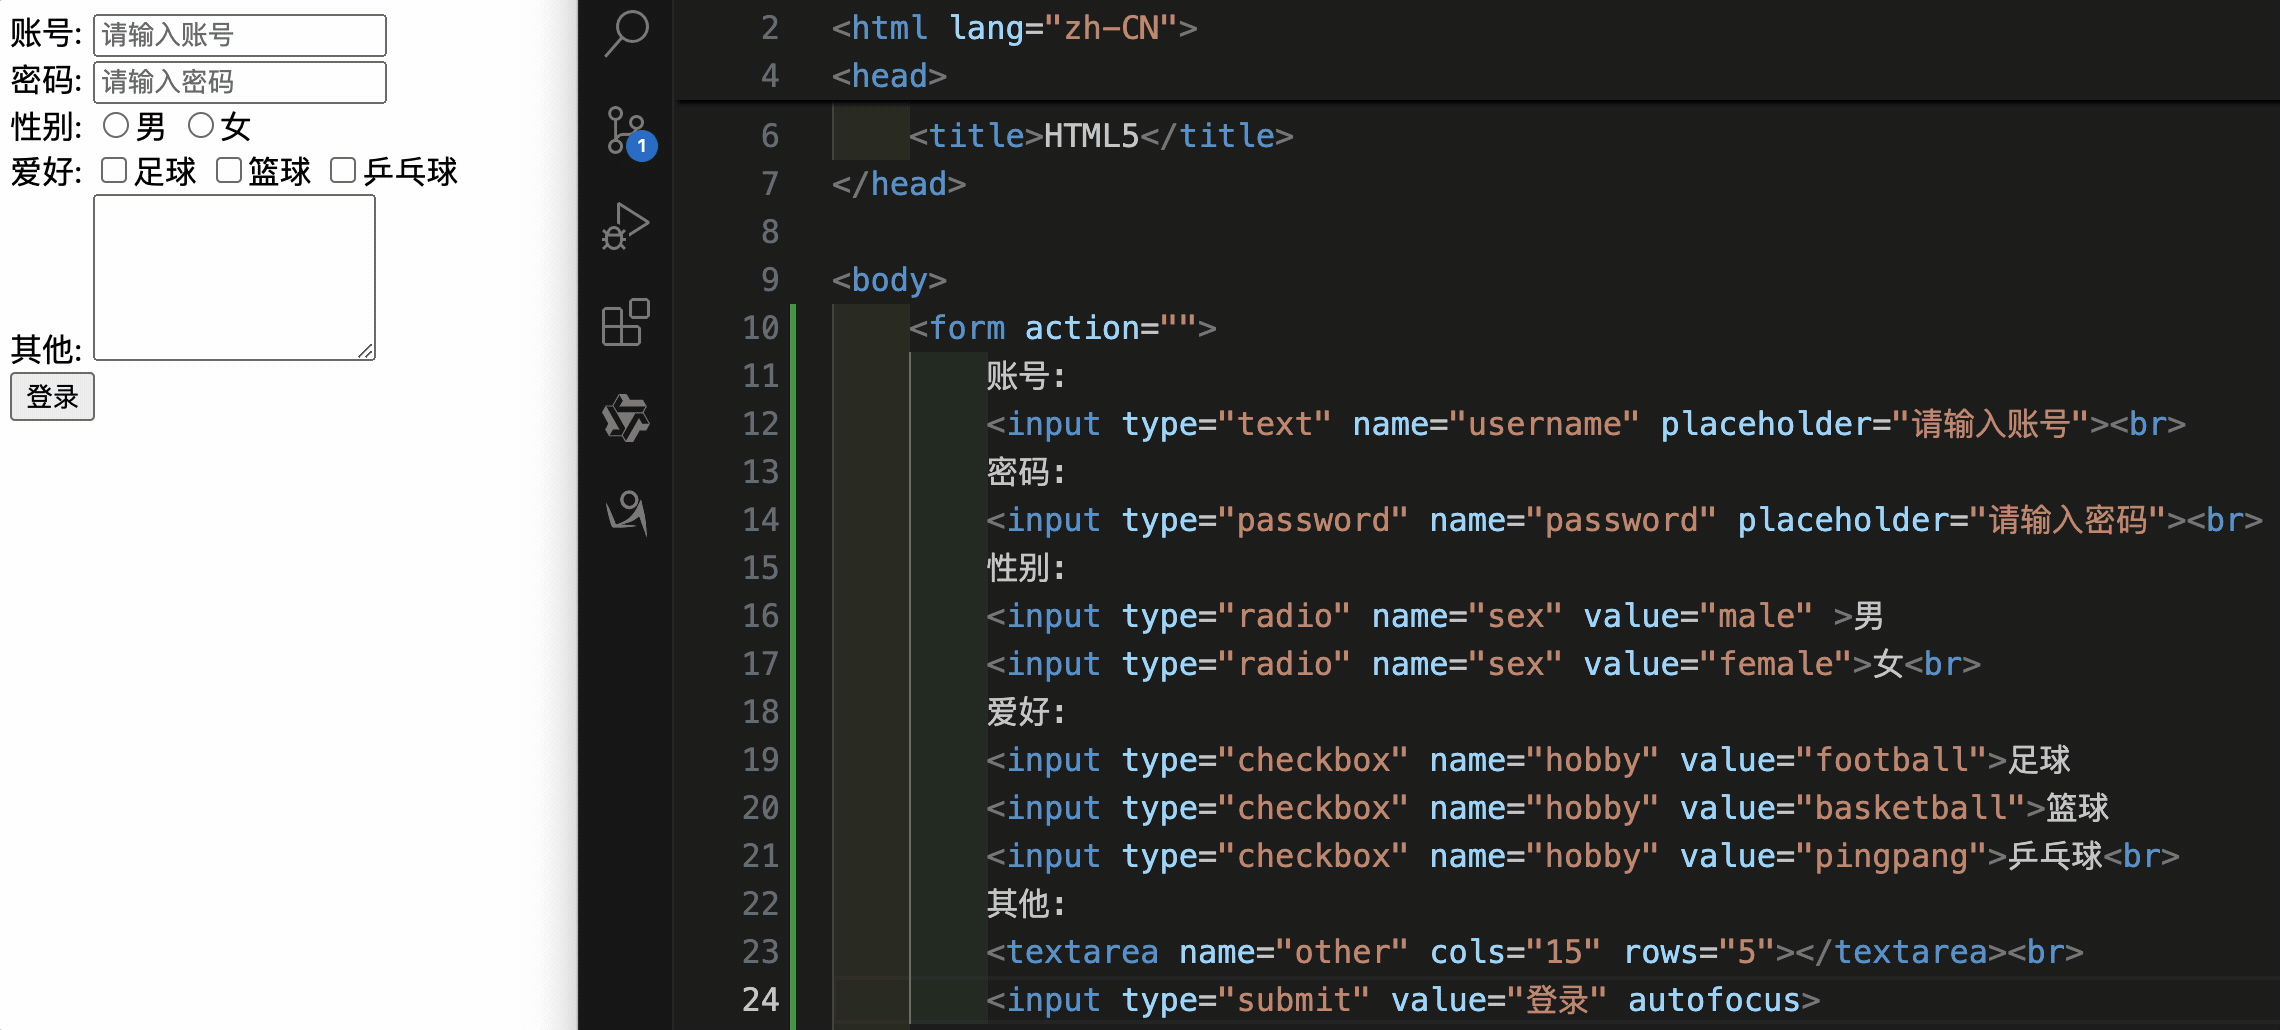
Task: Click the opening 'body' tag on line 9
Action: [x=889, y=280]
